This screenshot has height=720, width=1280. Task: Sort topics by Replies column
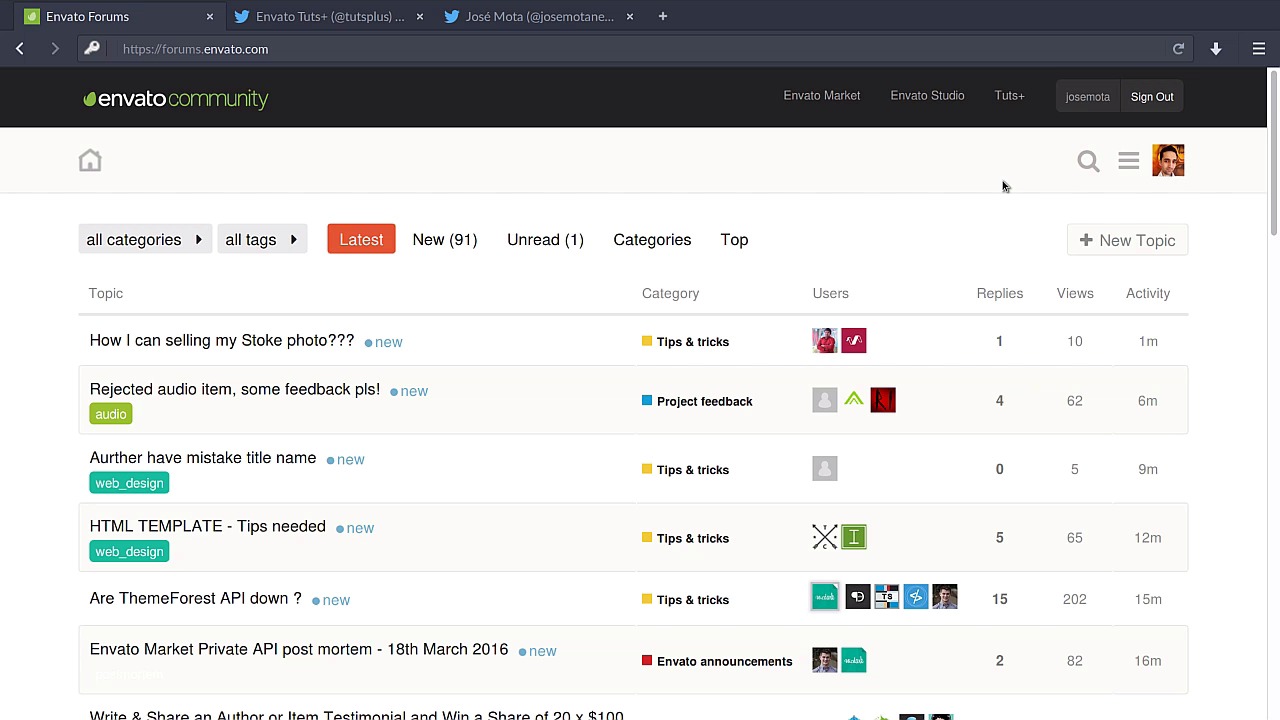click(x=1000, y=293)
